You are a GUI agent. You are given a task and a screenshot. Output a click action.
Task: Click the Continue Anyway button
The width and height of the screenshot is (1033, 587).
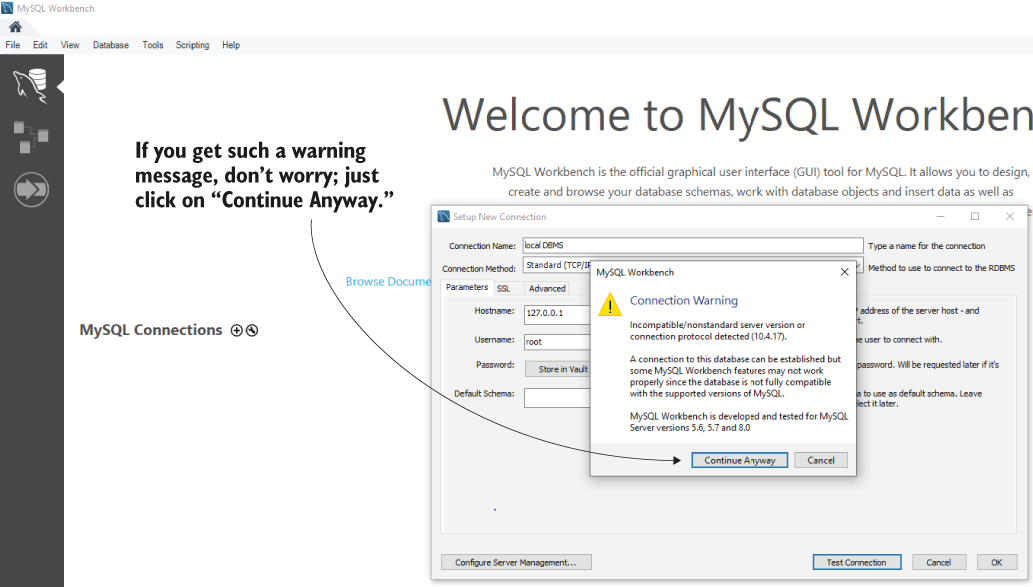click(739, 460)
